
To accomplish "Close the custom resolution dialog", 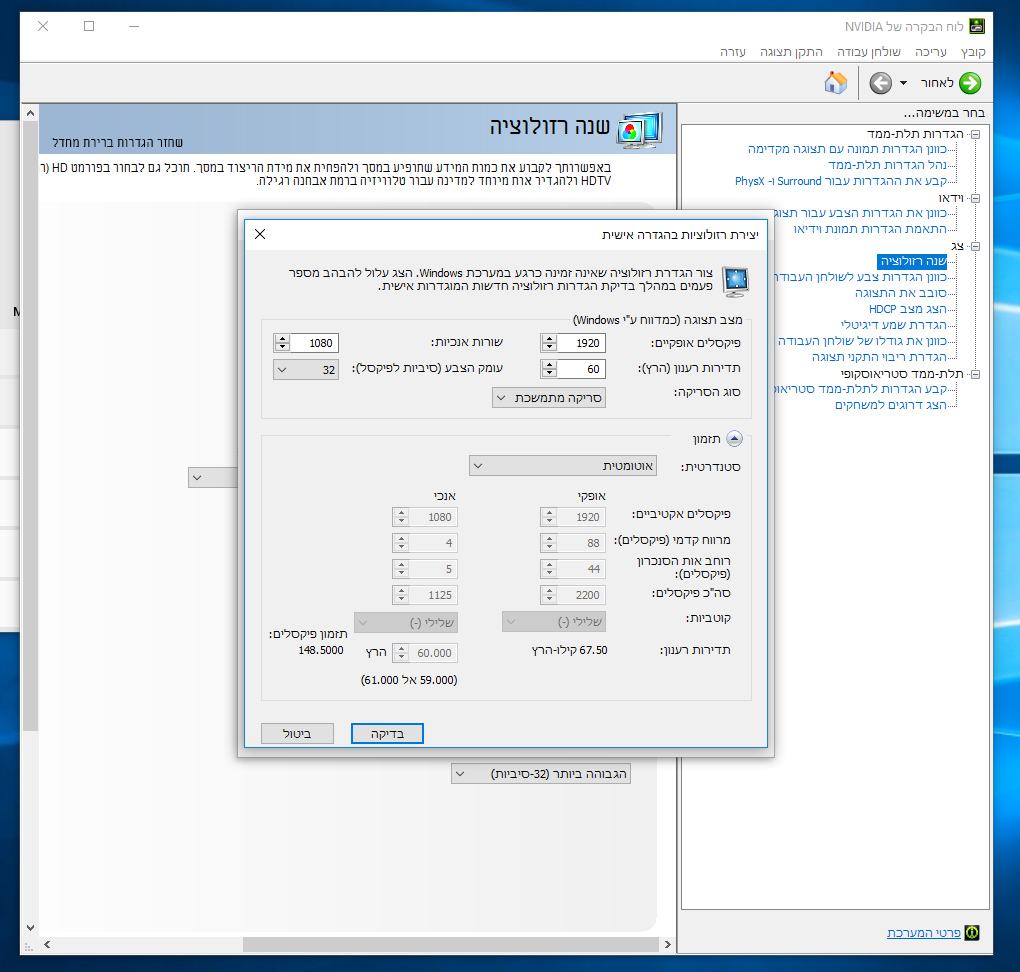I will coord(260,234).
